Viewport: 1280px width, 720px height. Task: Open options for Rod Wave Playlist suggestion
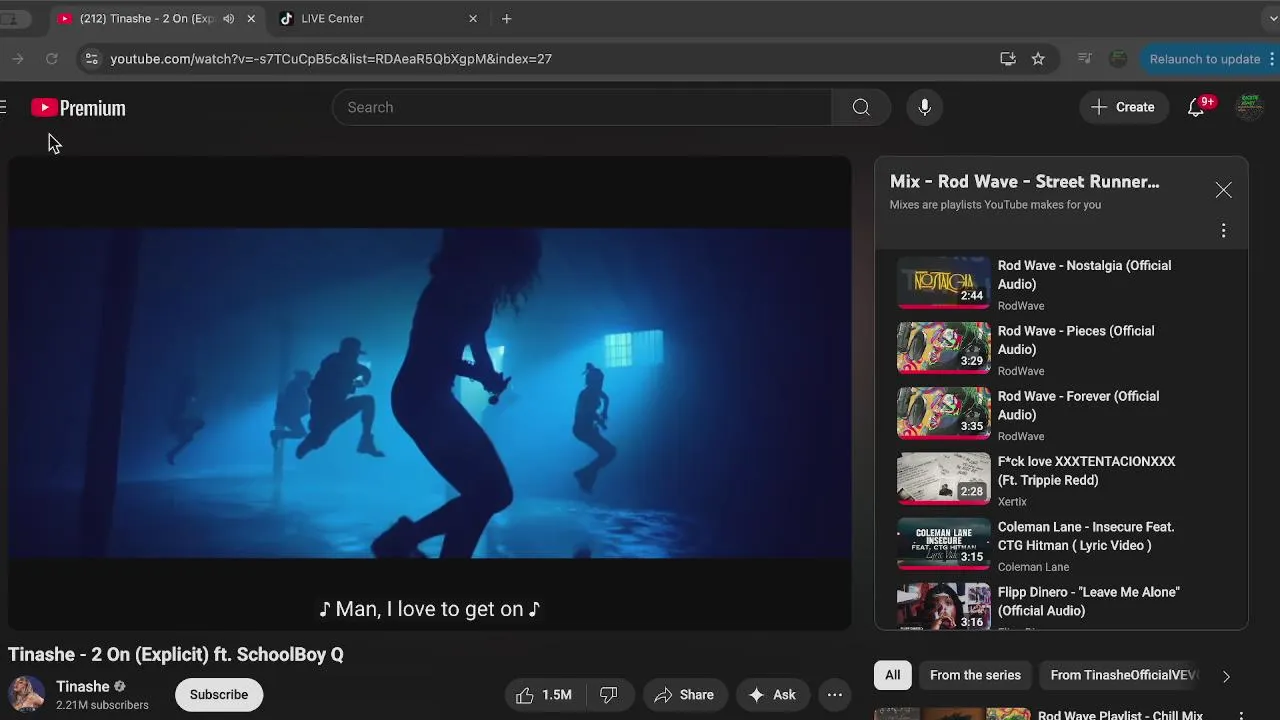[x=1241, y=716]
